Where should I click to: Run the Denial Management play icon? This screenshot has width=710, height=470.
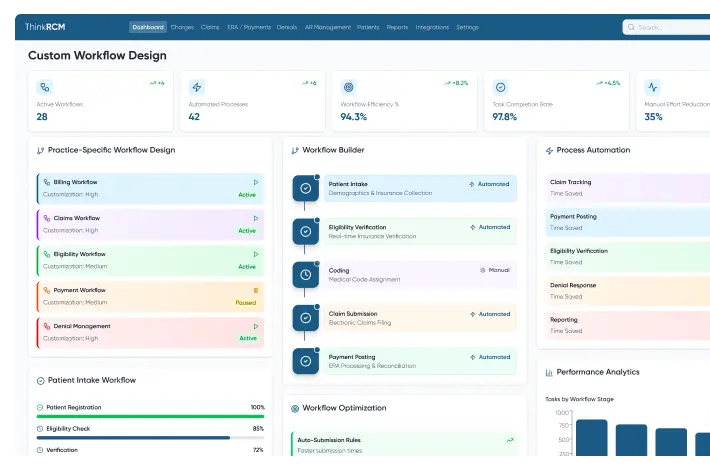[256, 326]
